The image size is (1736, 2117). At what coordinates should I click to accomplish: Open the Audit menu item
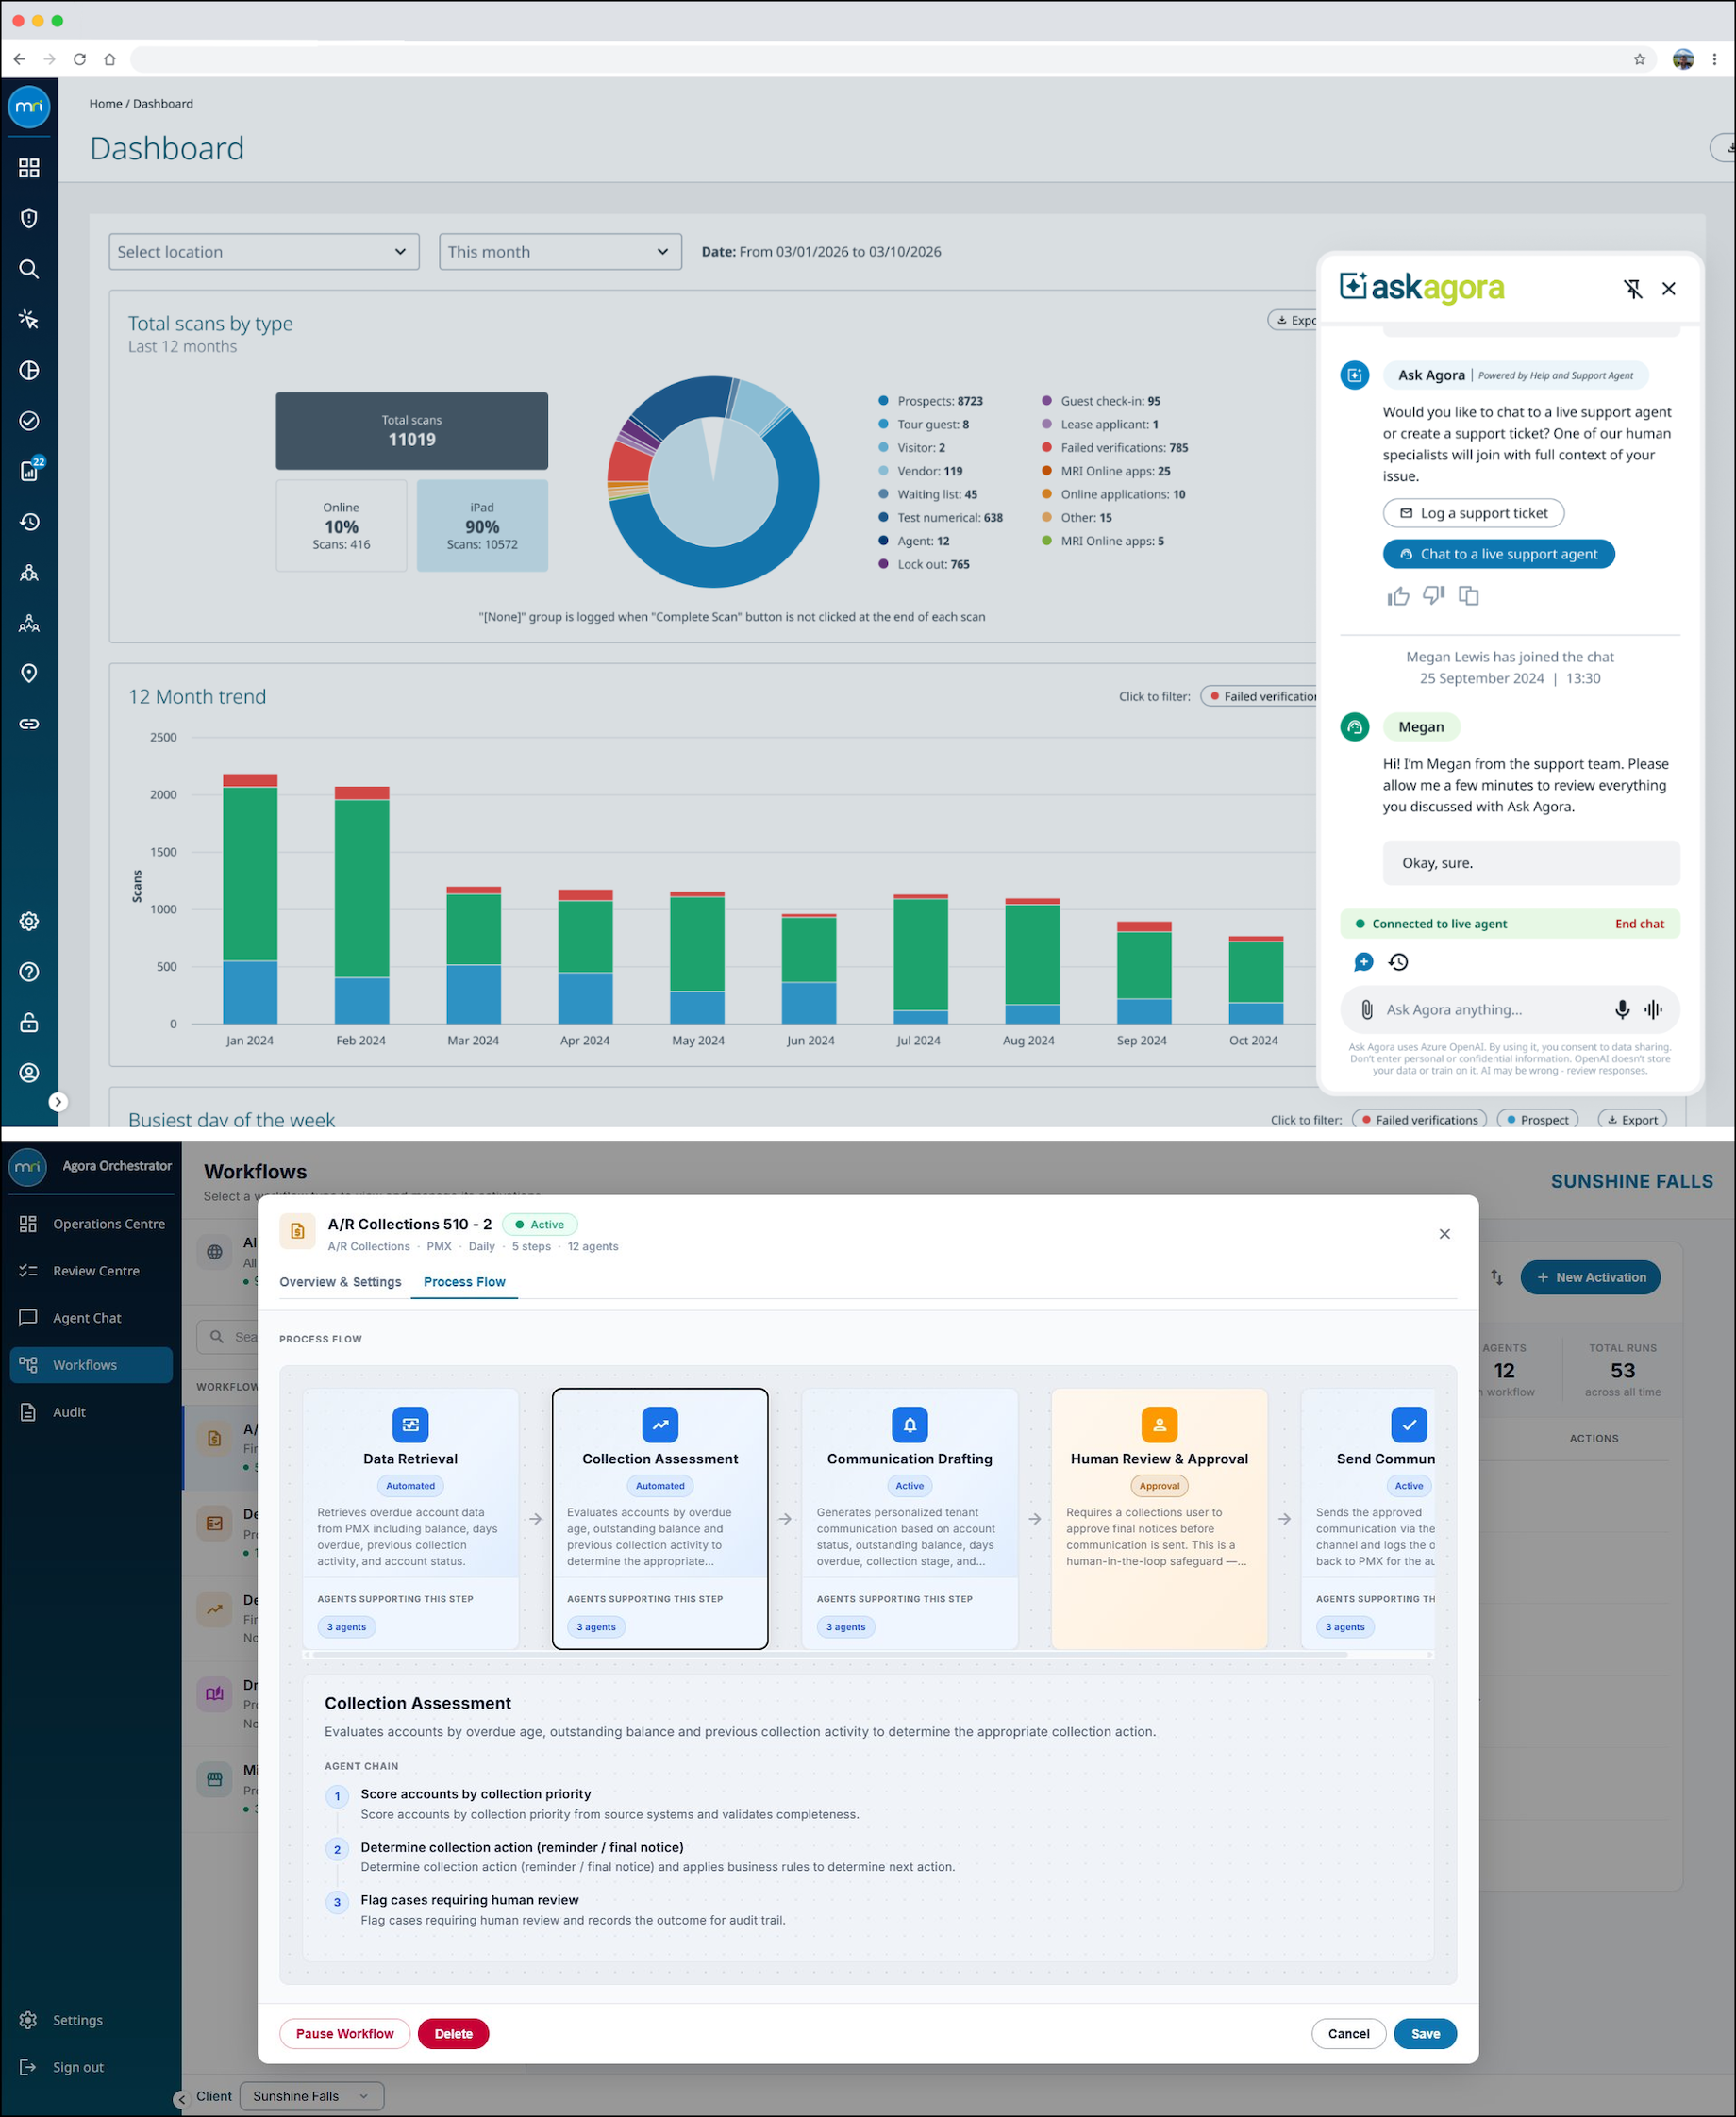[x=92, y=1412]
